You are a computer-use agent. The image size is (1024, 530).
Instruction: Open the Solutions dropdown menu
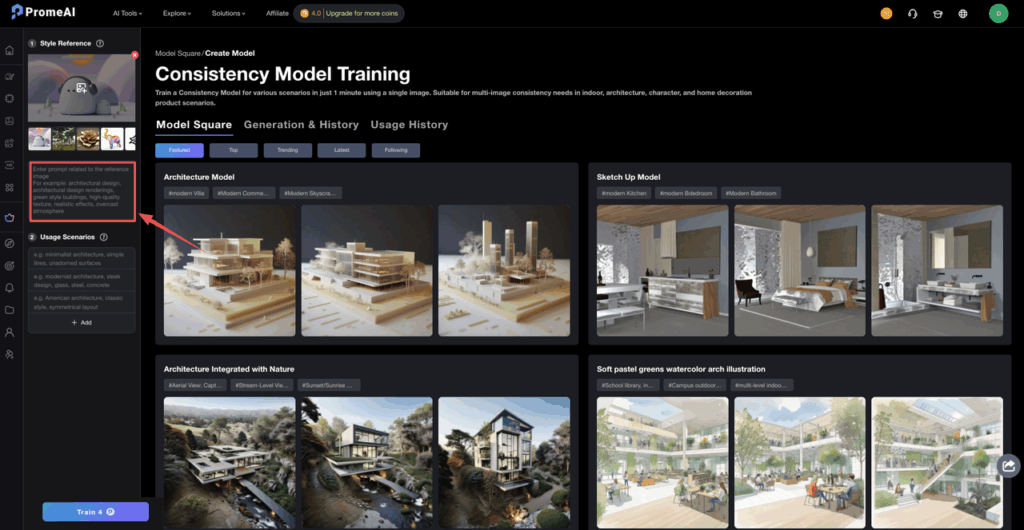coord(229,13)
